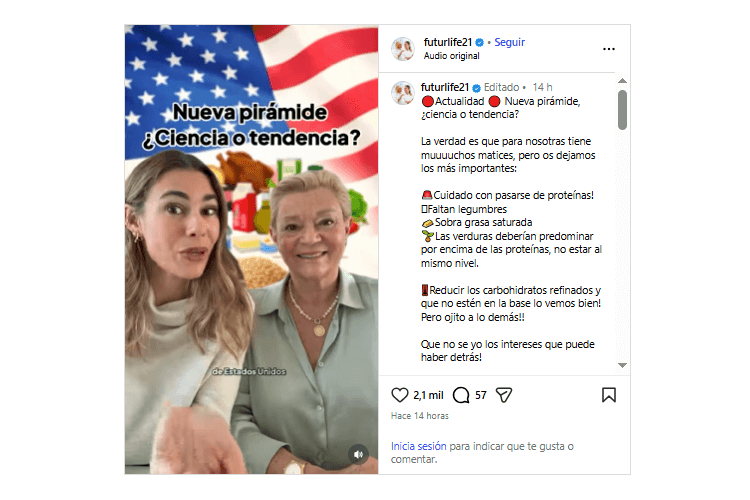The height and width of the screenshot is (500, 750).
Task: Click the caption scrollbar down arrow
Action: [622, 365]
